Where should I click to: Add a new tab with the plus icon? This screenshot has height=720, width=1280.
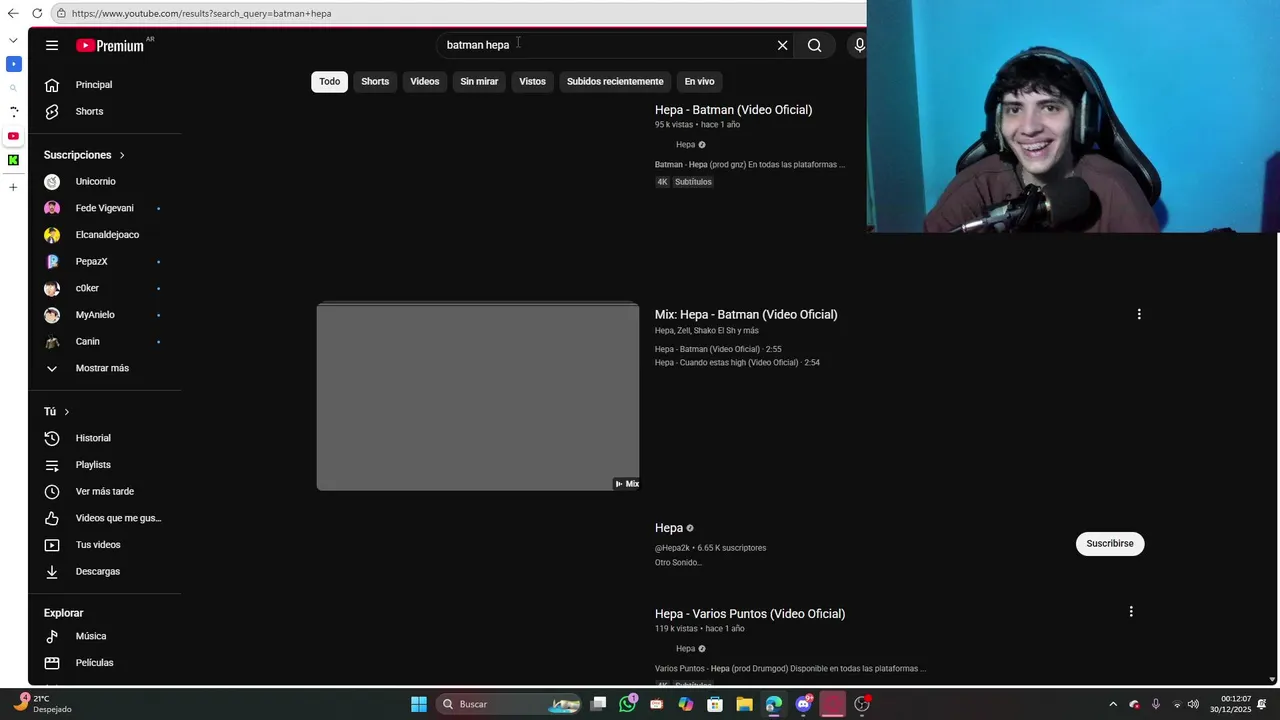[x=13, y=187]
